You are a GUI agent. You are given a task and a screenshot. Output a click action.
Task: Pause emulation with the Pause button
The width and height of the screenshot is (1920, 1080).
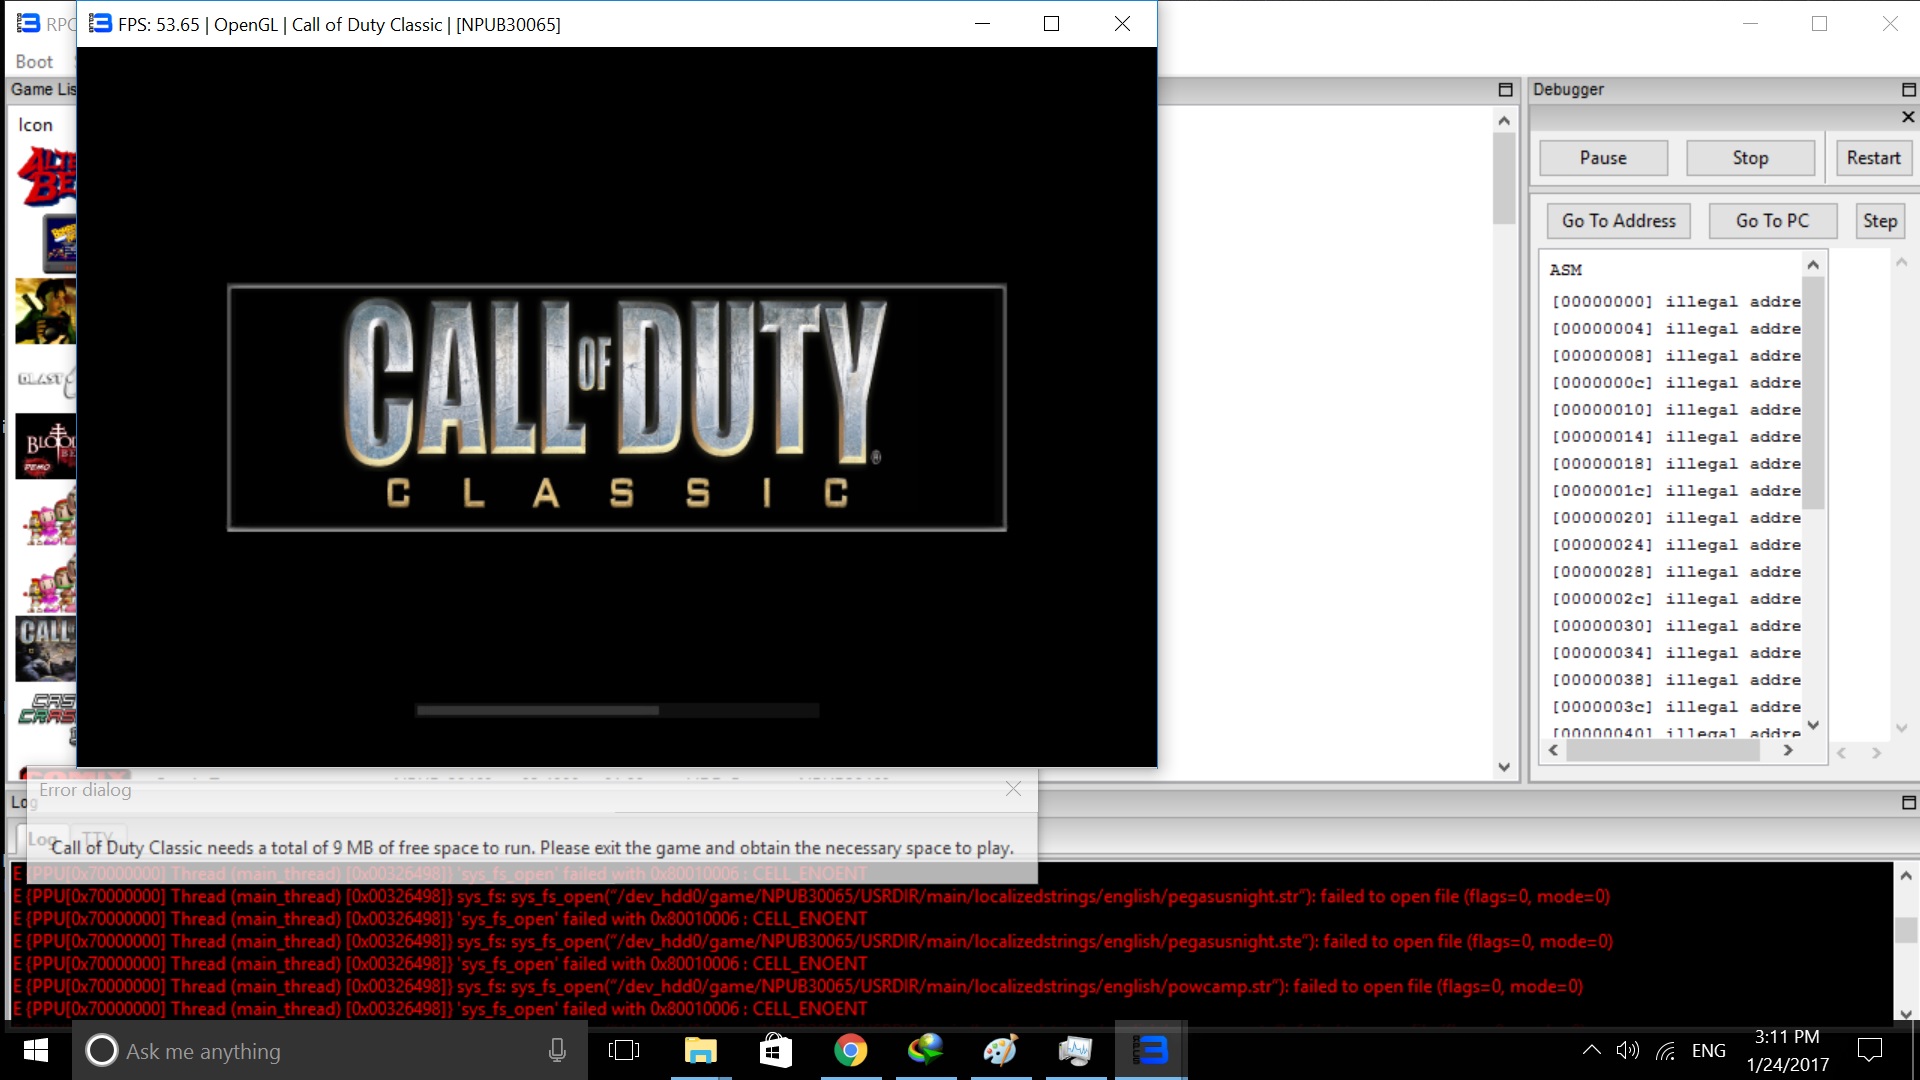(1603, 158)
